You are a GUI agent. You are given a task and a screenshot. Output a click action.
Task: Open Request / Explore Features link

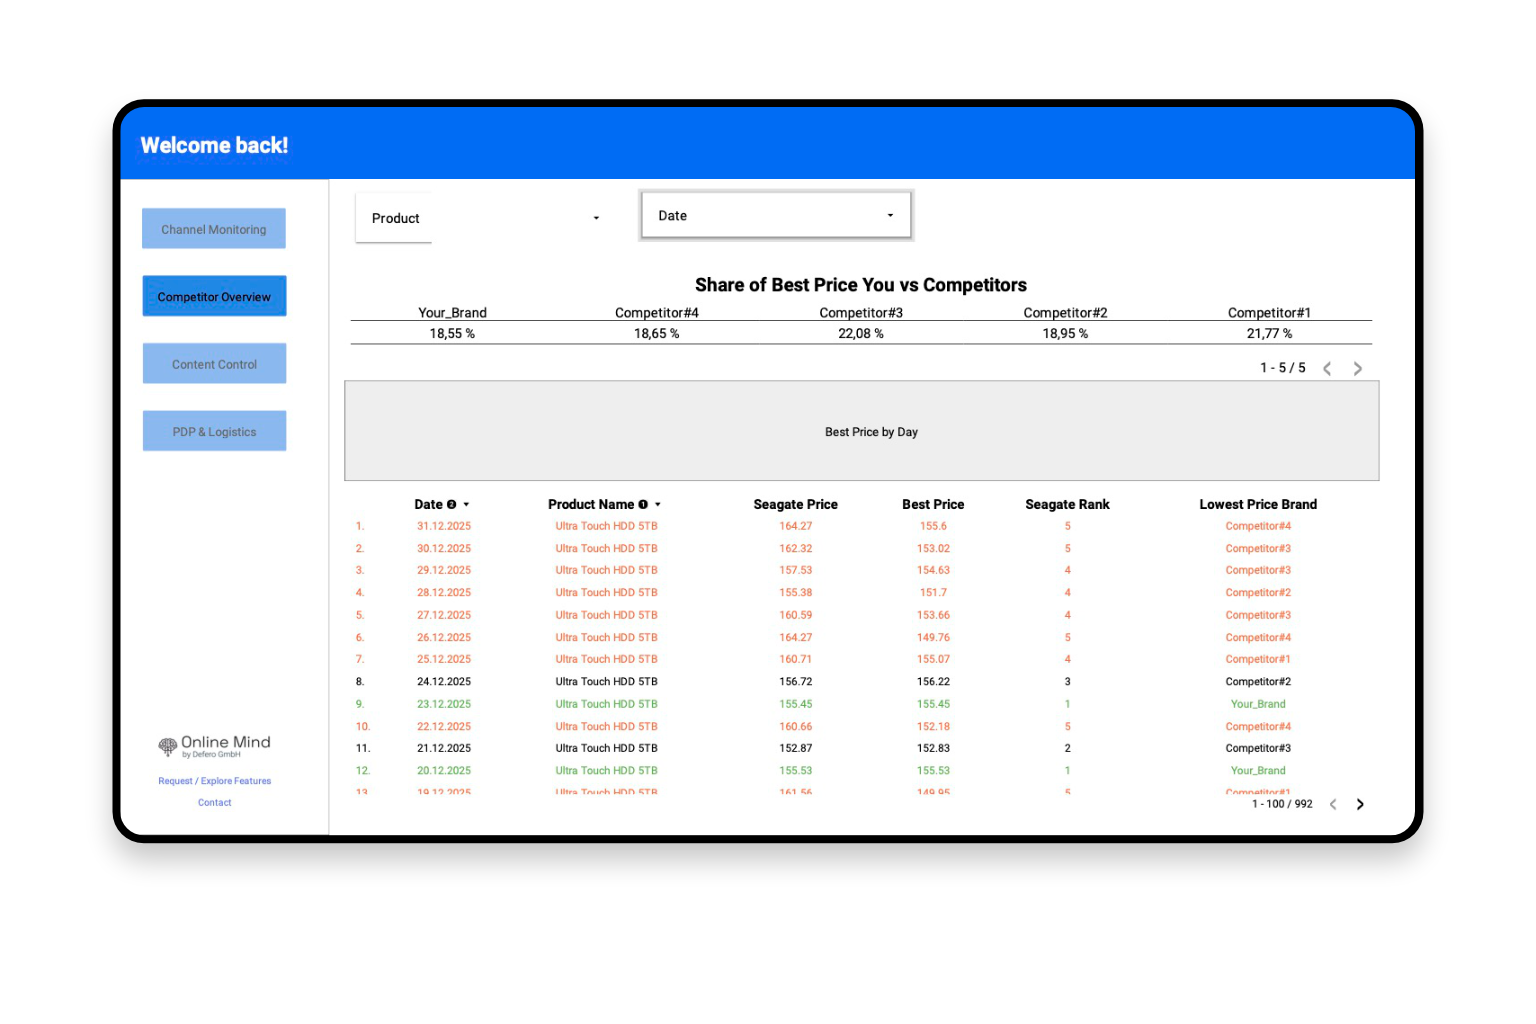point(214,781)
